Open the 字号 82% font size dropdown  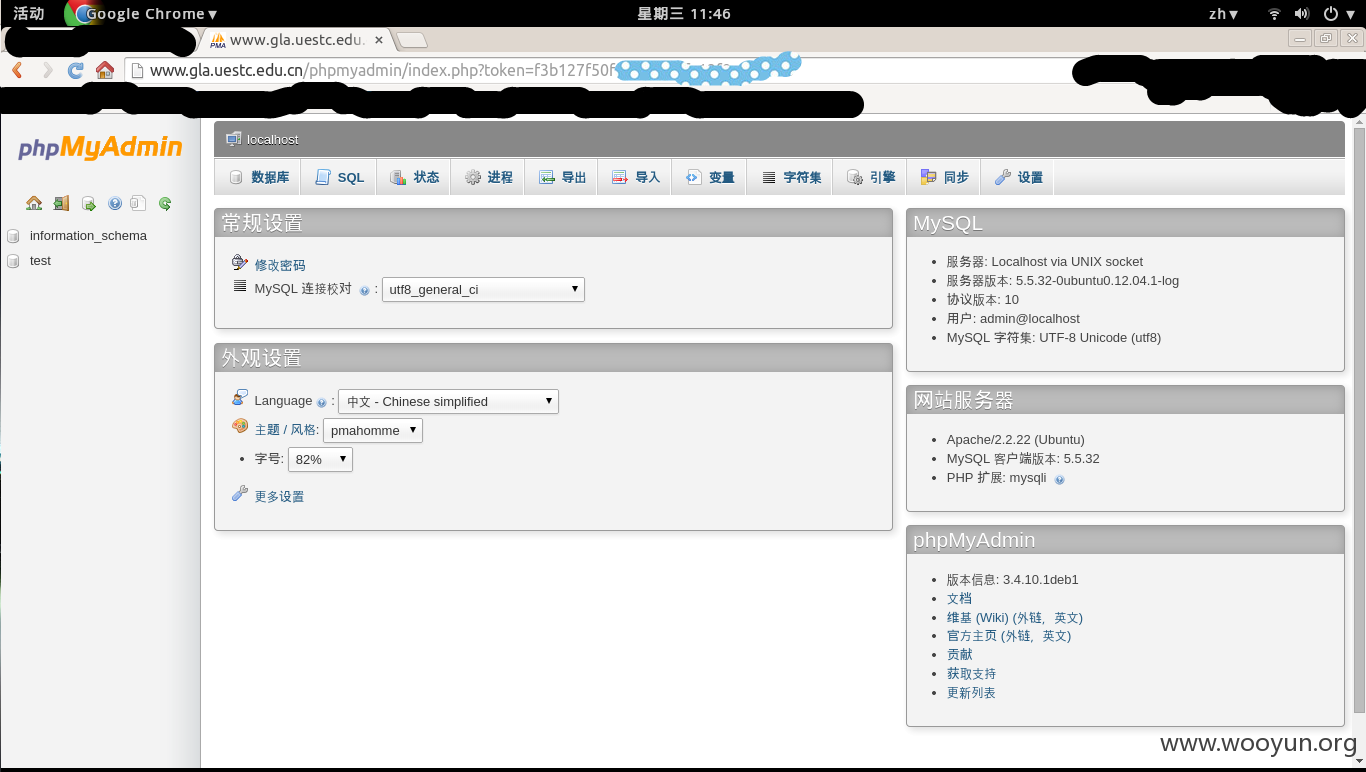pos(320,459)
